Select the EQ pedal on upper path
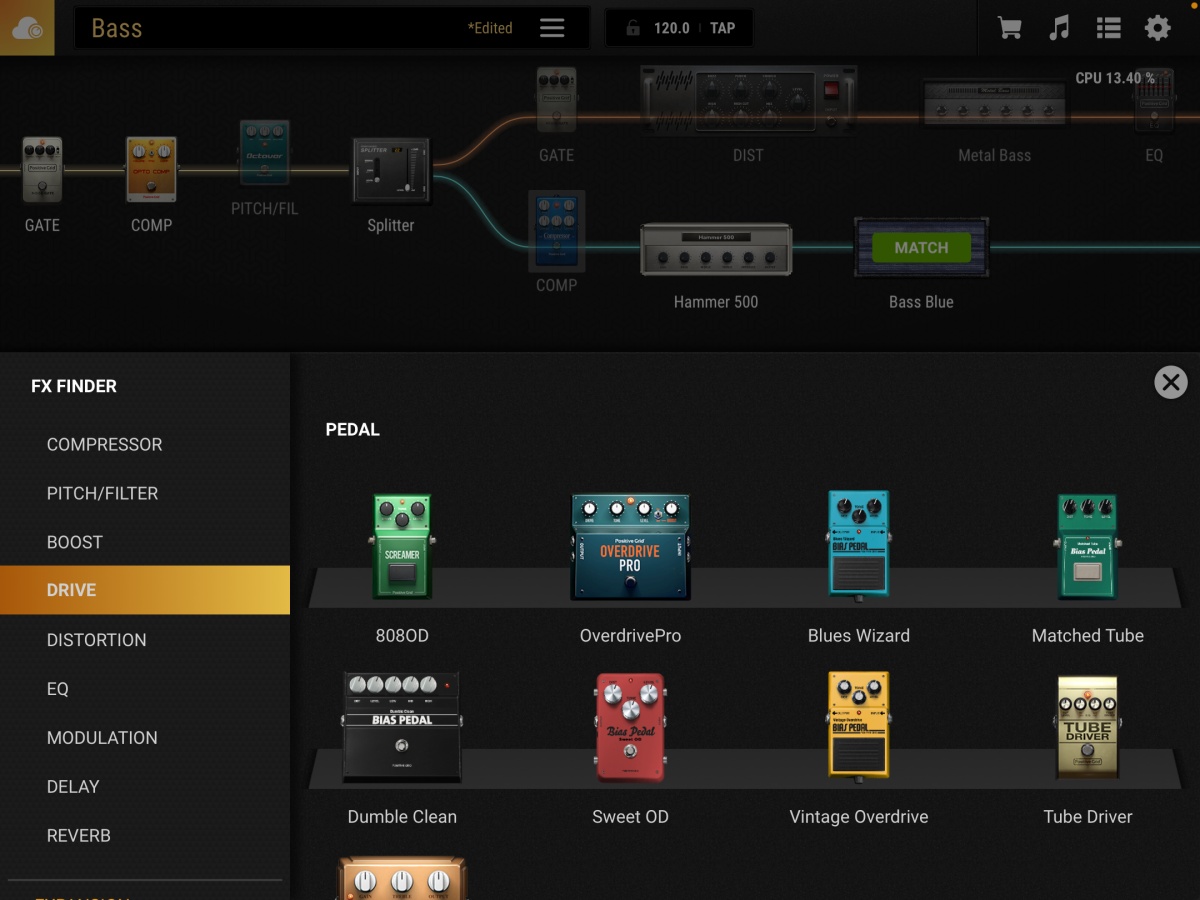Screen dimensions: 1200x900 click(1154, 100)
